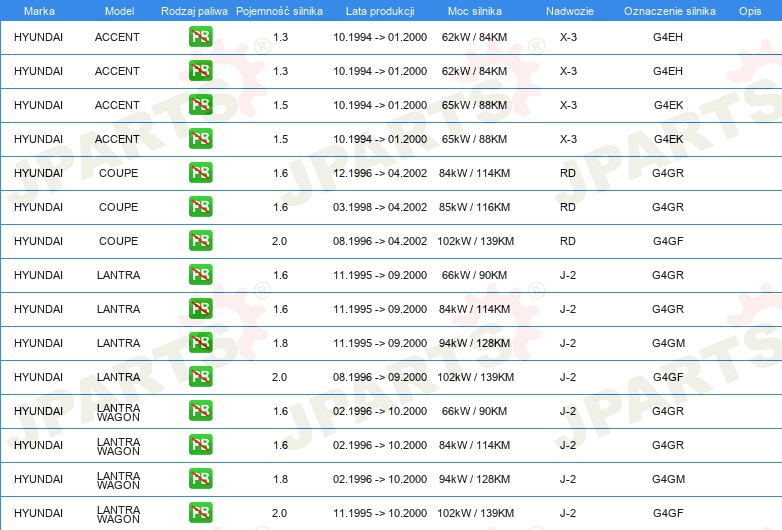This screenshot has width=782, height=530.
Task: Click COUPE model in the 2.0 row
Action: coord(118,241)
